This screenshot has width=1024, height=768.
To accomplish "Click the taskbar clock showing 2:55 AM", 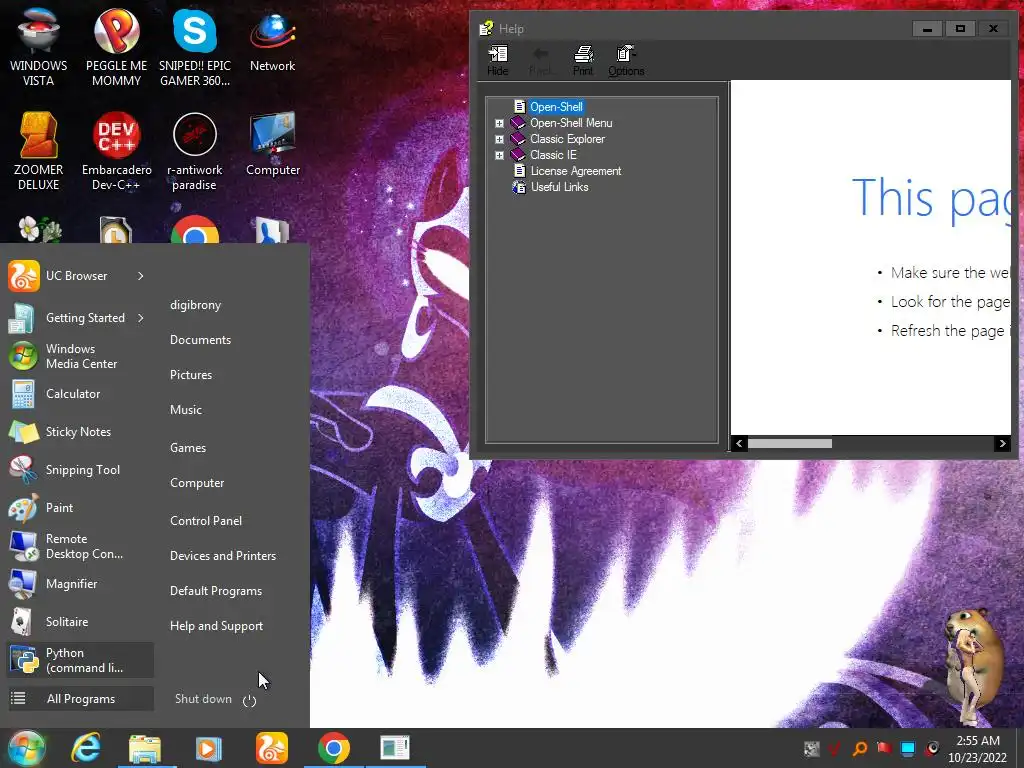I will [978, 749].
